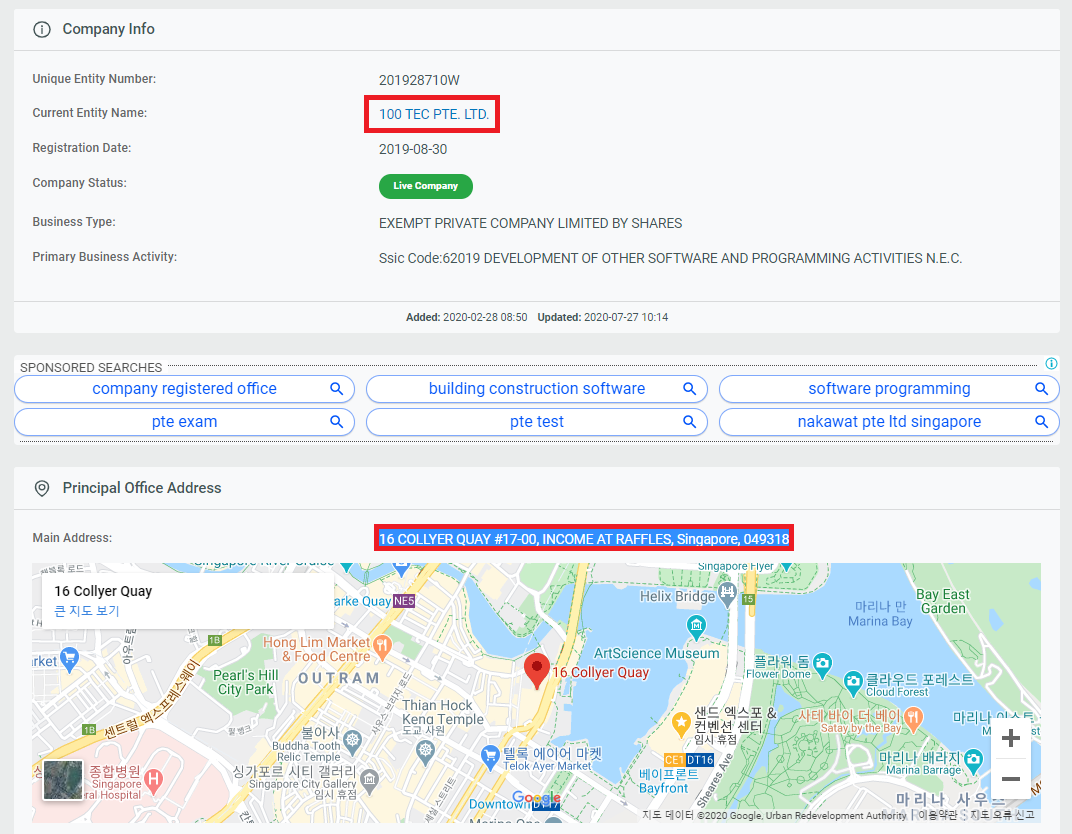
Task: Open larger map link under 16 Collyer Quay
Action: click(87, 610)
